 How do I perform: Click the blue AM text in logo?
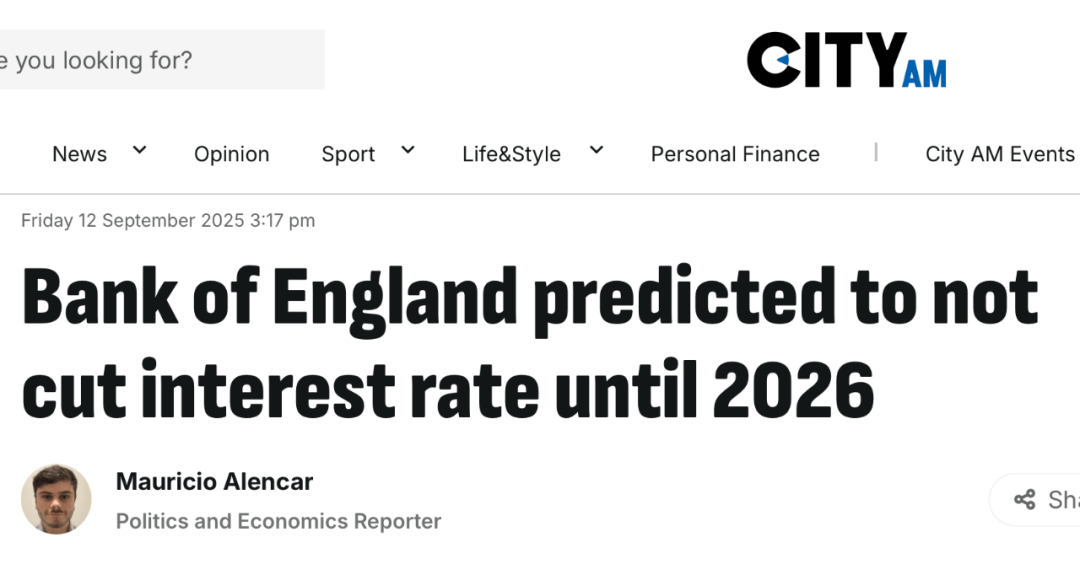pos(923,73)
